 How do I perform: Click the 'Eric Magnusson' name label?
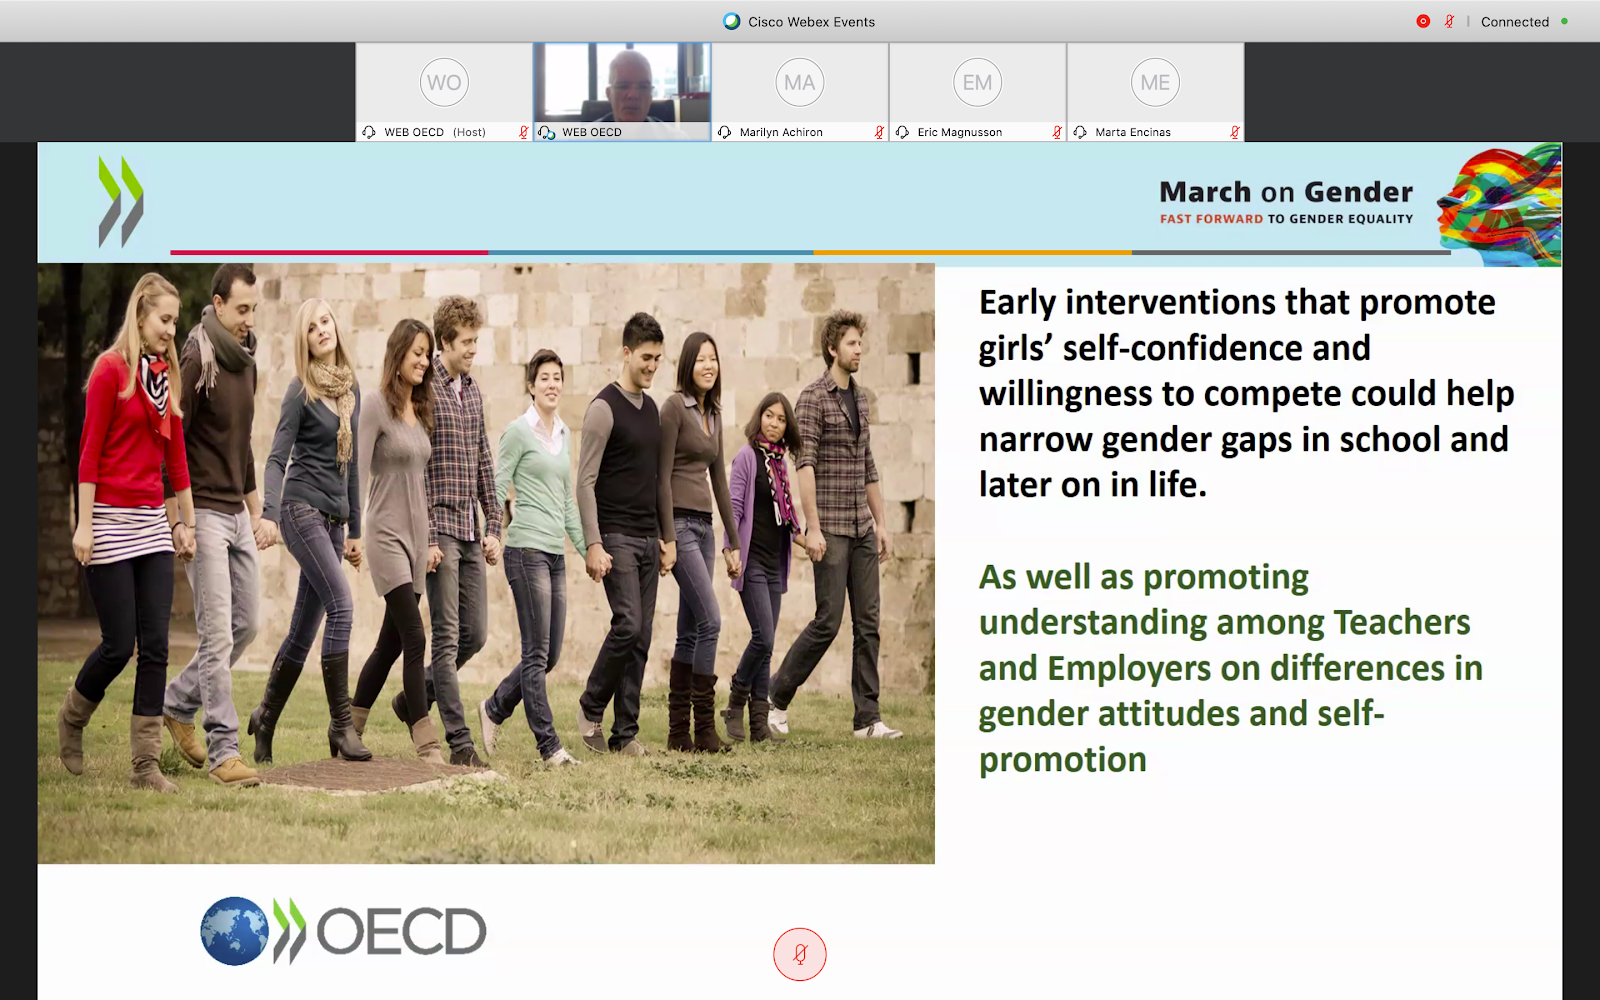[959, 132]
